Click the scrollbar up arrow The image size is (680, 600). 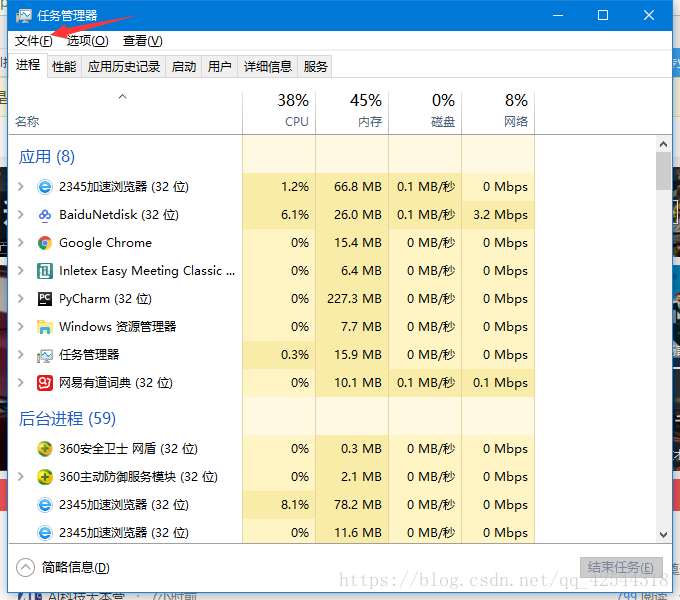(x=663, y=144)
